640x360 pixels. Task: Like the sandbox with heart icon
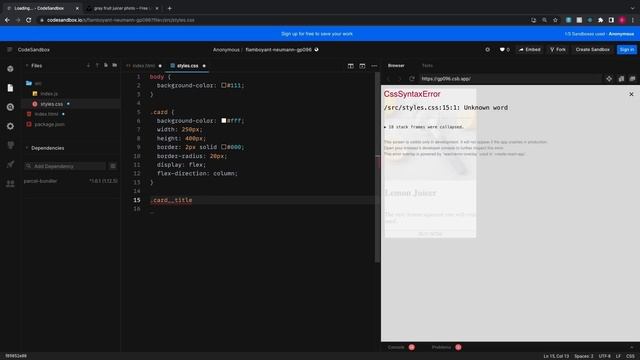click(504, 49)
